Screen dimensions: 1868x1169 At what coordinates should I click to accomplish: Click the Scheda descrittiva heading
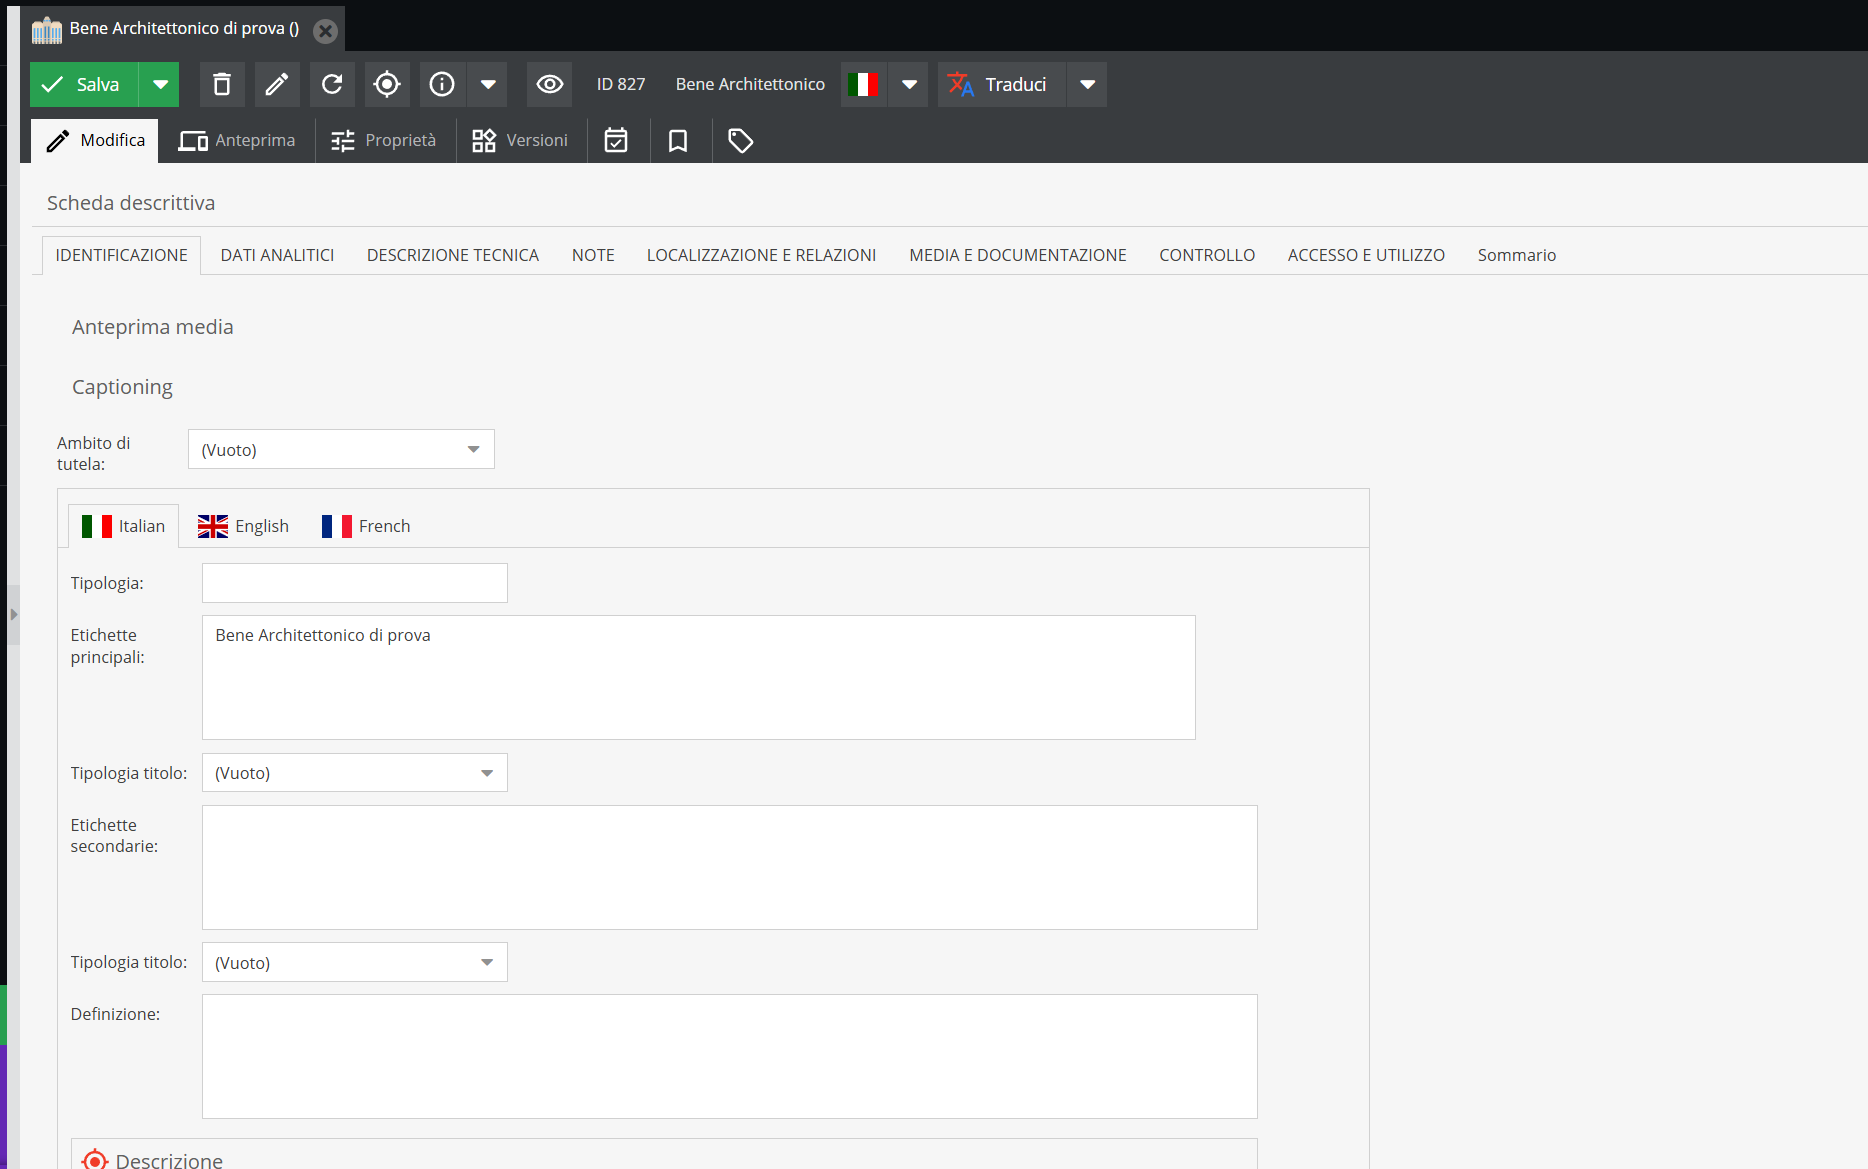pyautogui.click(x=131, y=203)
